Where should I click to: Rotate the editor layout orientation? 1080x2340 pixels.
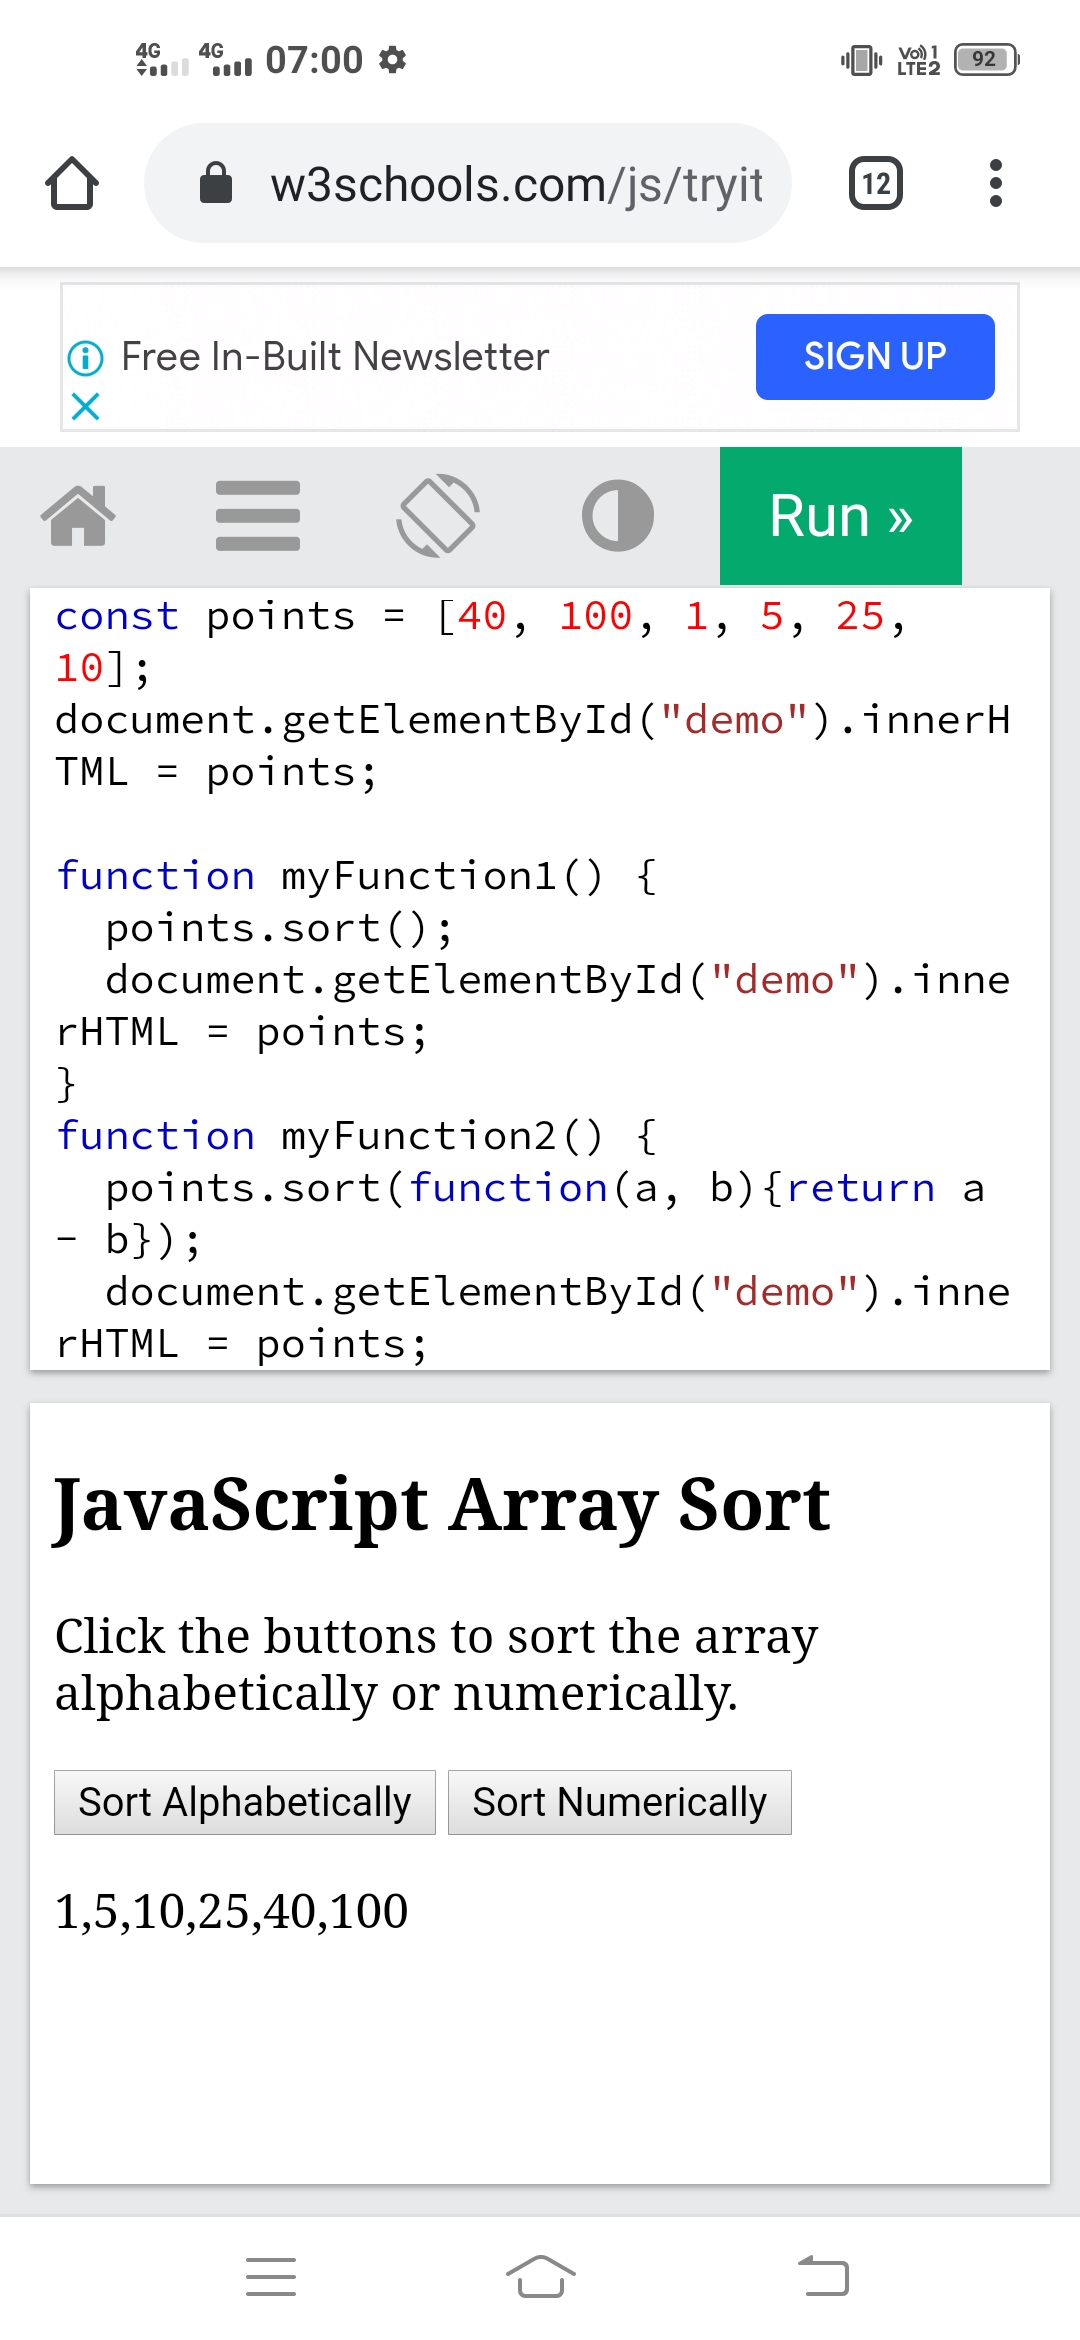tap(438, 516)
